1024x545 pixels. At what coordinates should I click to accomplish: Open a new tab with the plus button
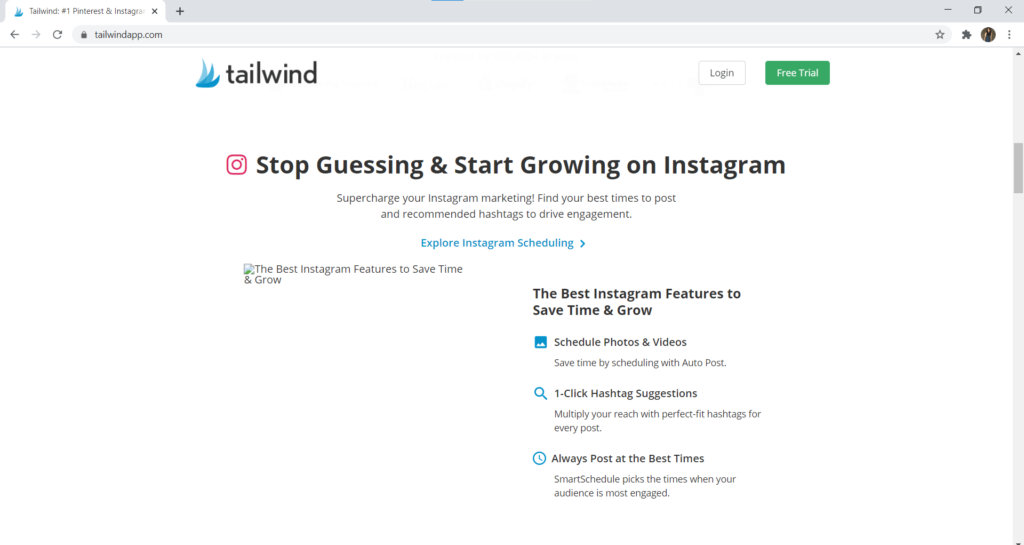click(180, 11)
